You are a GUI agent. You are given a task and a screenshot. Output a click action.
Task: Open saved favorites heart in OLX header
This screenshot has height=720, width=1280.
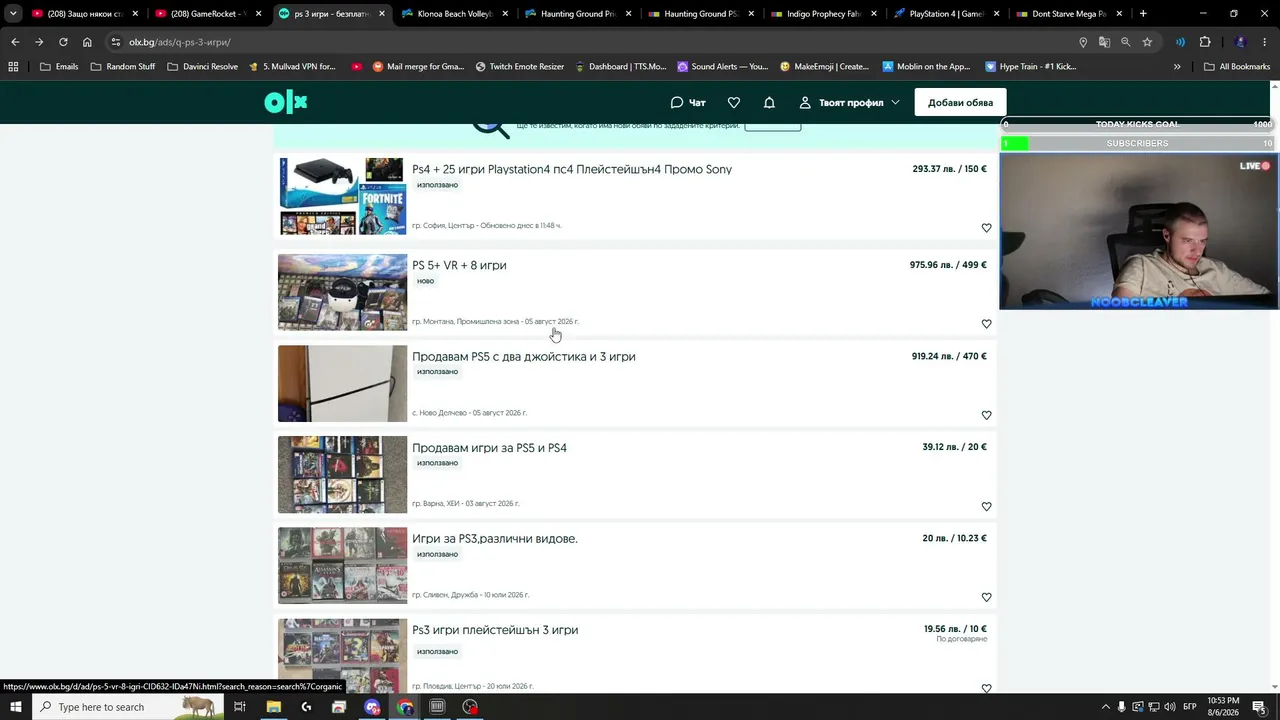[x=734, y=103]
